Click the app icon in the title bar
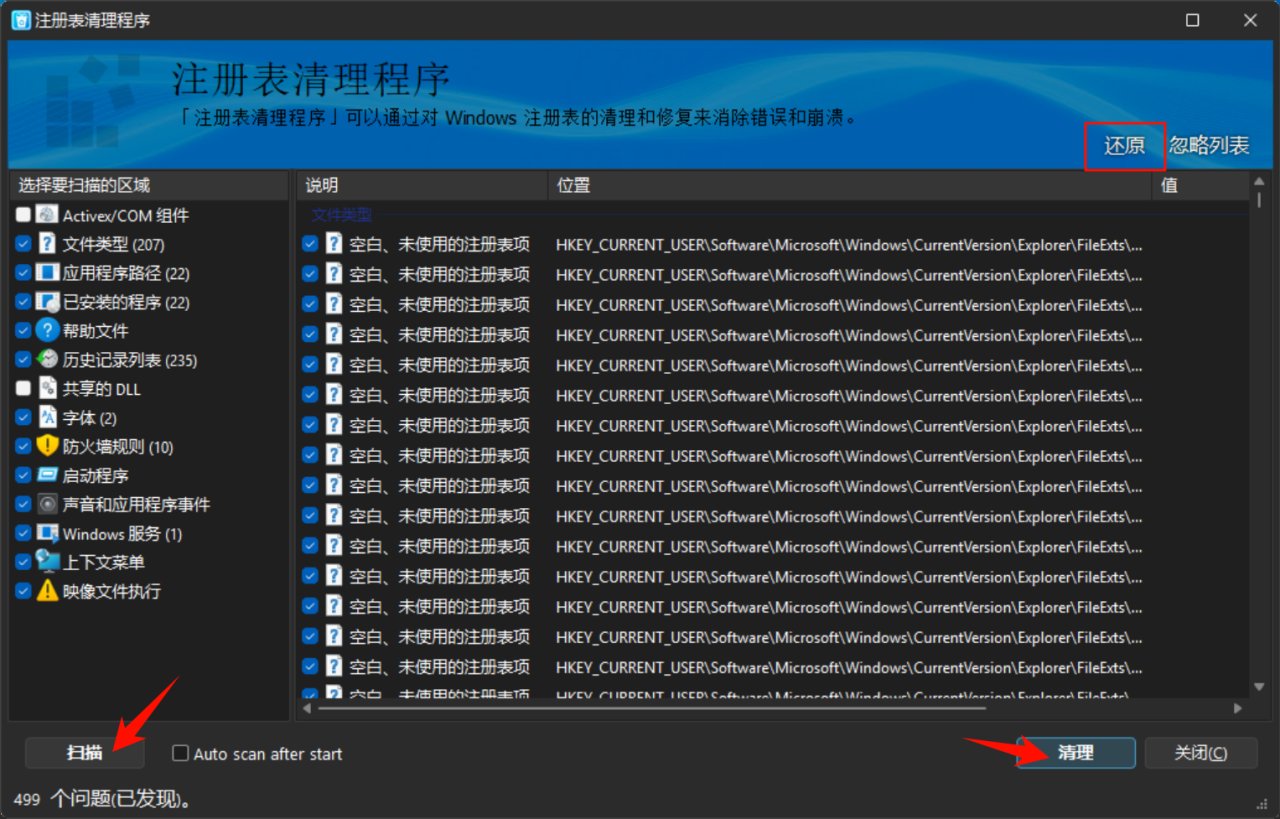The image size is (1280, 819). click(x=20, y=20)
